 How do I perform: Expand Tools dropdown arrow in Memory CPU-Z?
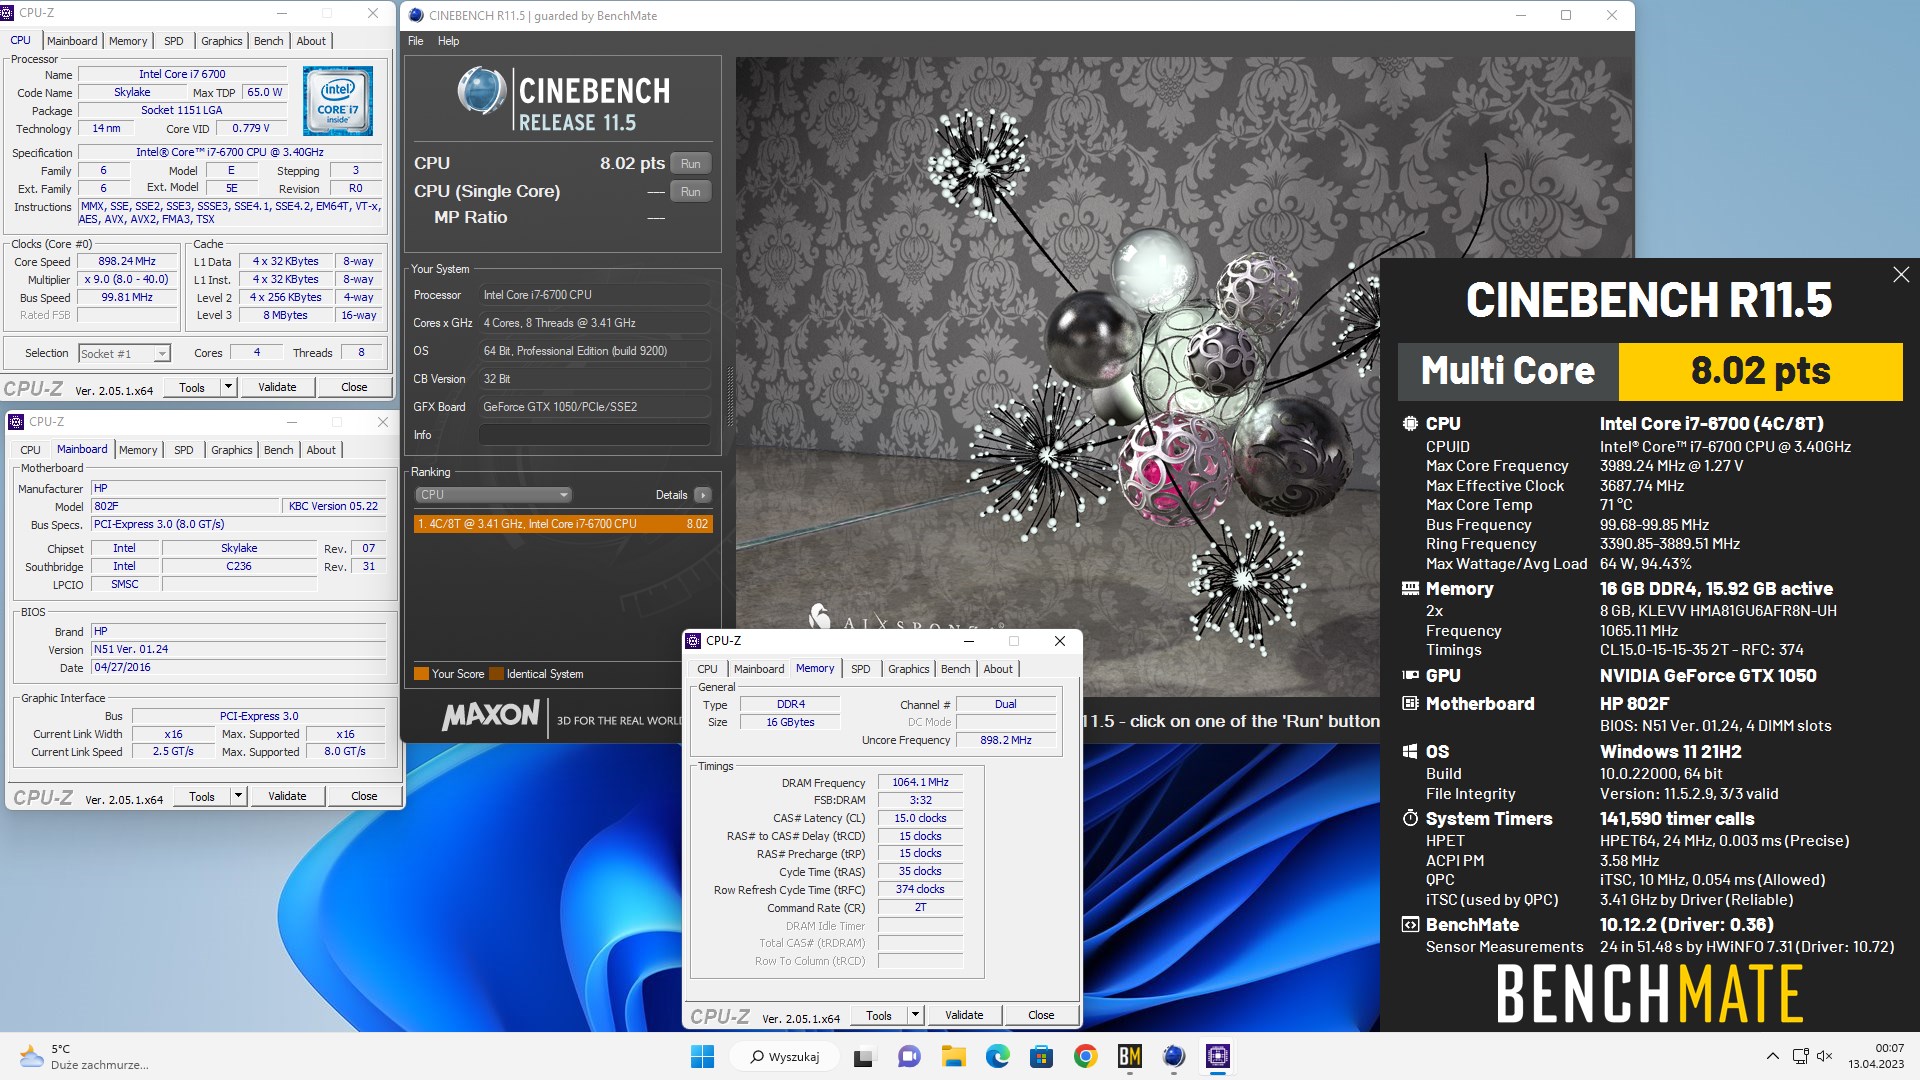click(914, 1015)
